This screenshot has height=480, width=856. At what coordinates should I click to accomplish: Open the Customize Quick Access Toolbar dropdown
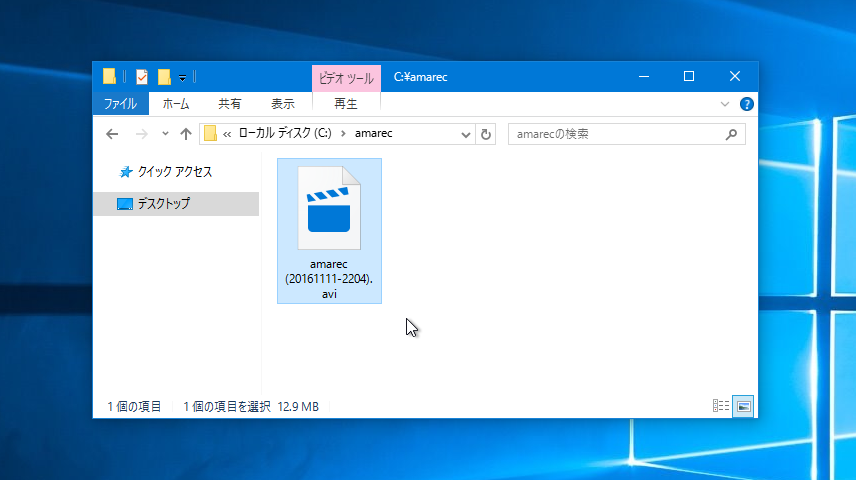(x=182, y=78)
